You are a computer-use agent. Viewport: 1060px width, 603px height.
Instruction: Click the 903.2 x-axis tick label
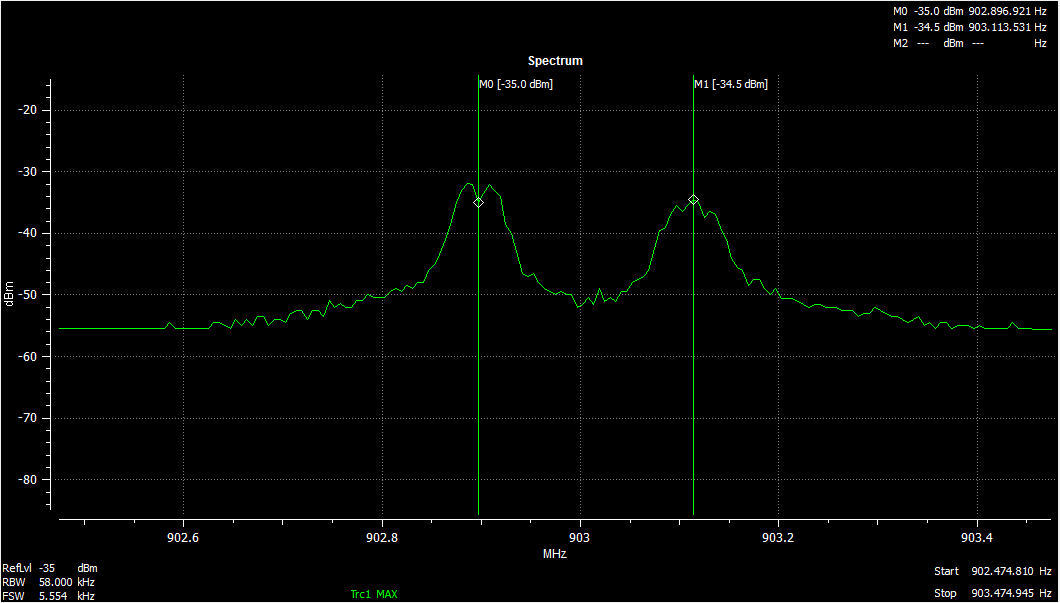click(x=779, y=538)
